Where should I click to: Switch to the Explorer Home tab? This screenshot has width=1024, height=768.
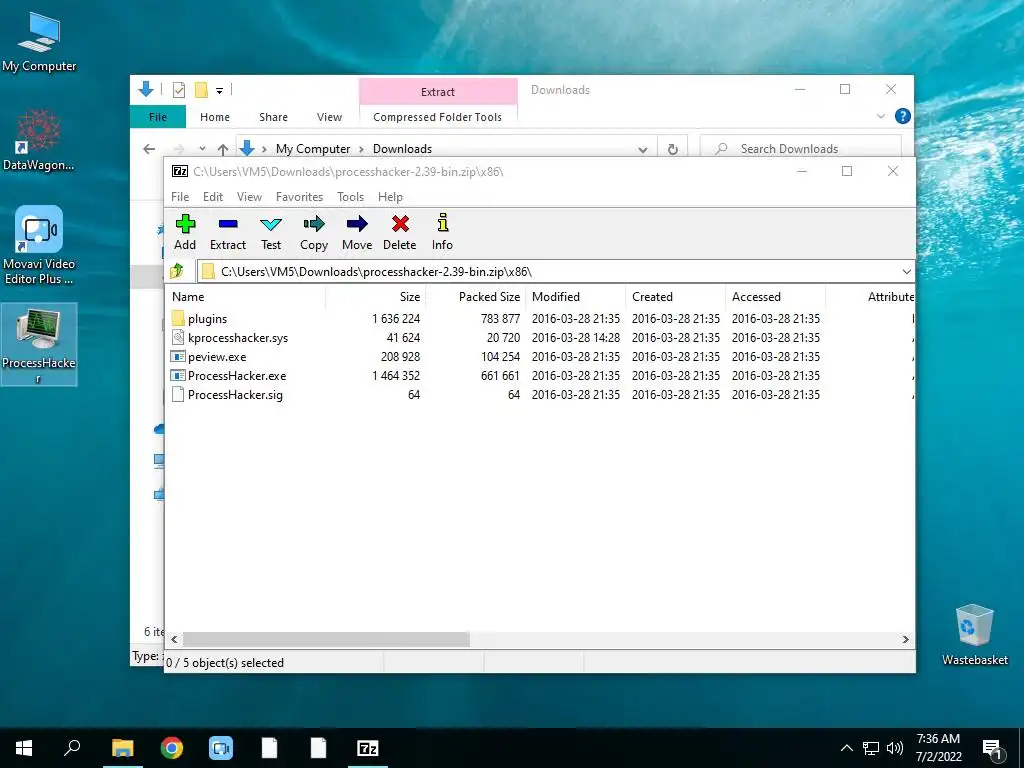pos(215,117)
